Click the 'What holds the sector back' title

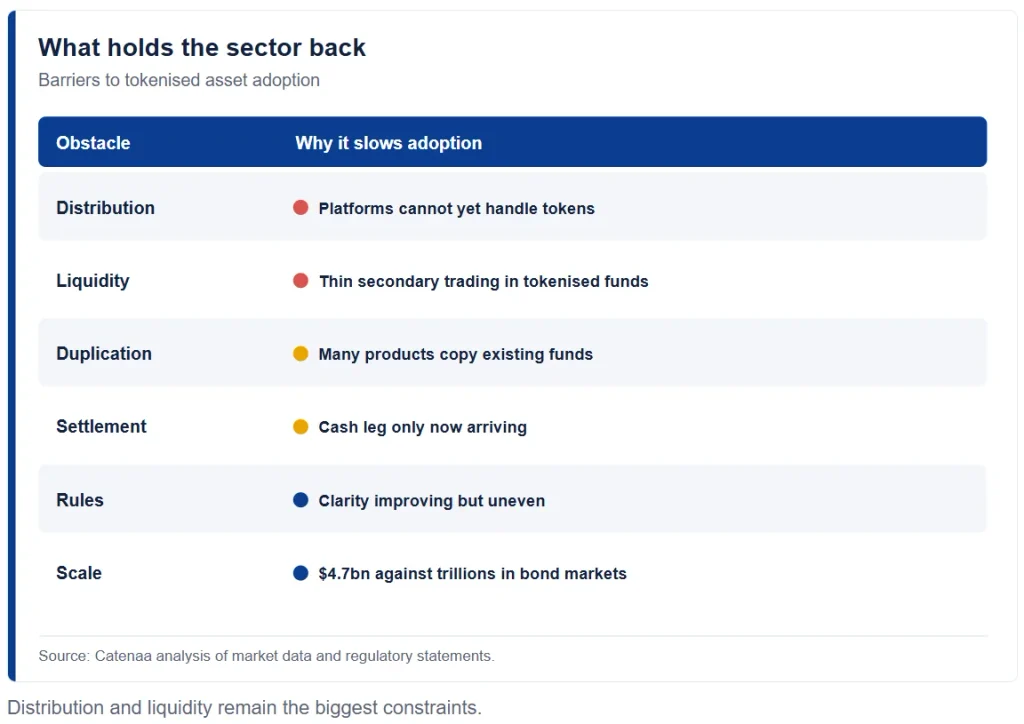coord(202,48)
